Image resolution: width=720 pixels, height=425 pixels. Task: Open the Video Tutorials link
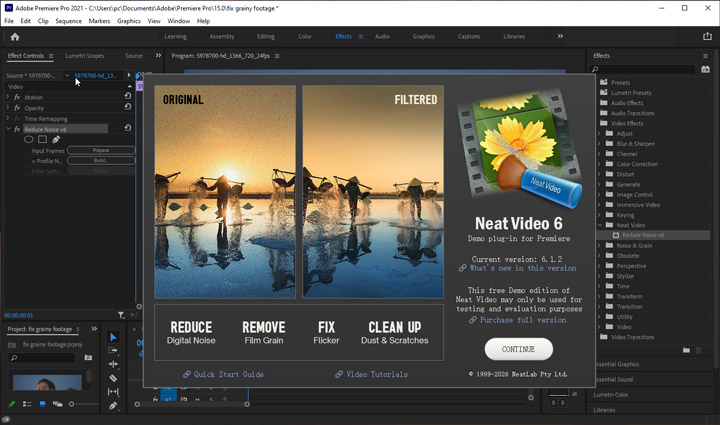coord(371,374)
